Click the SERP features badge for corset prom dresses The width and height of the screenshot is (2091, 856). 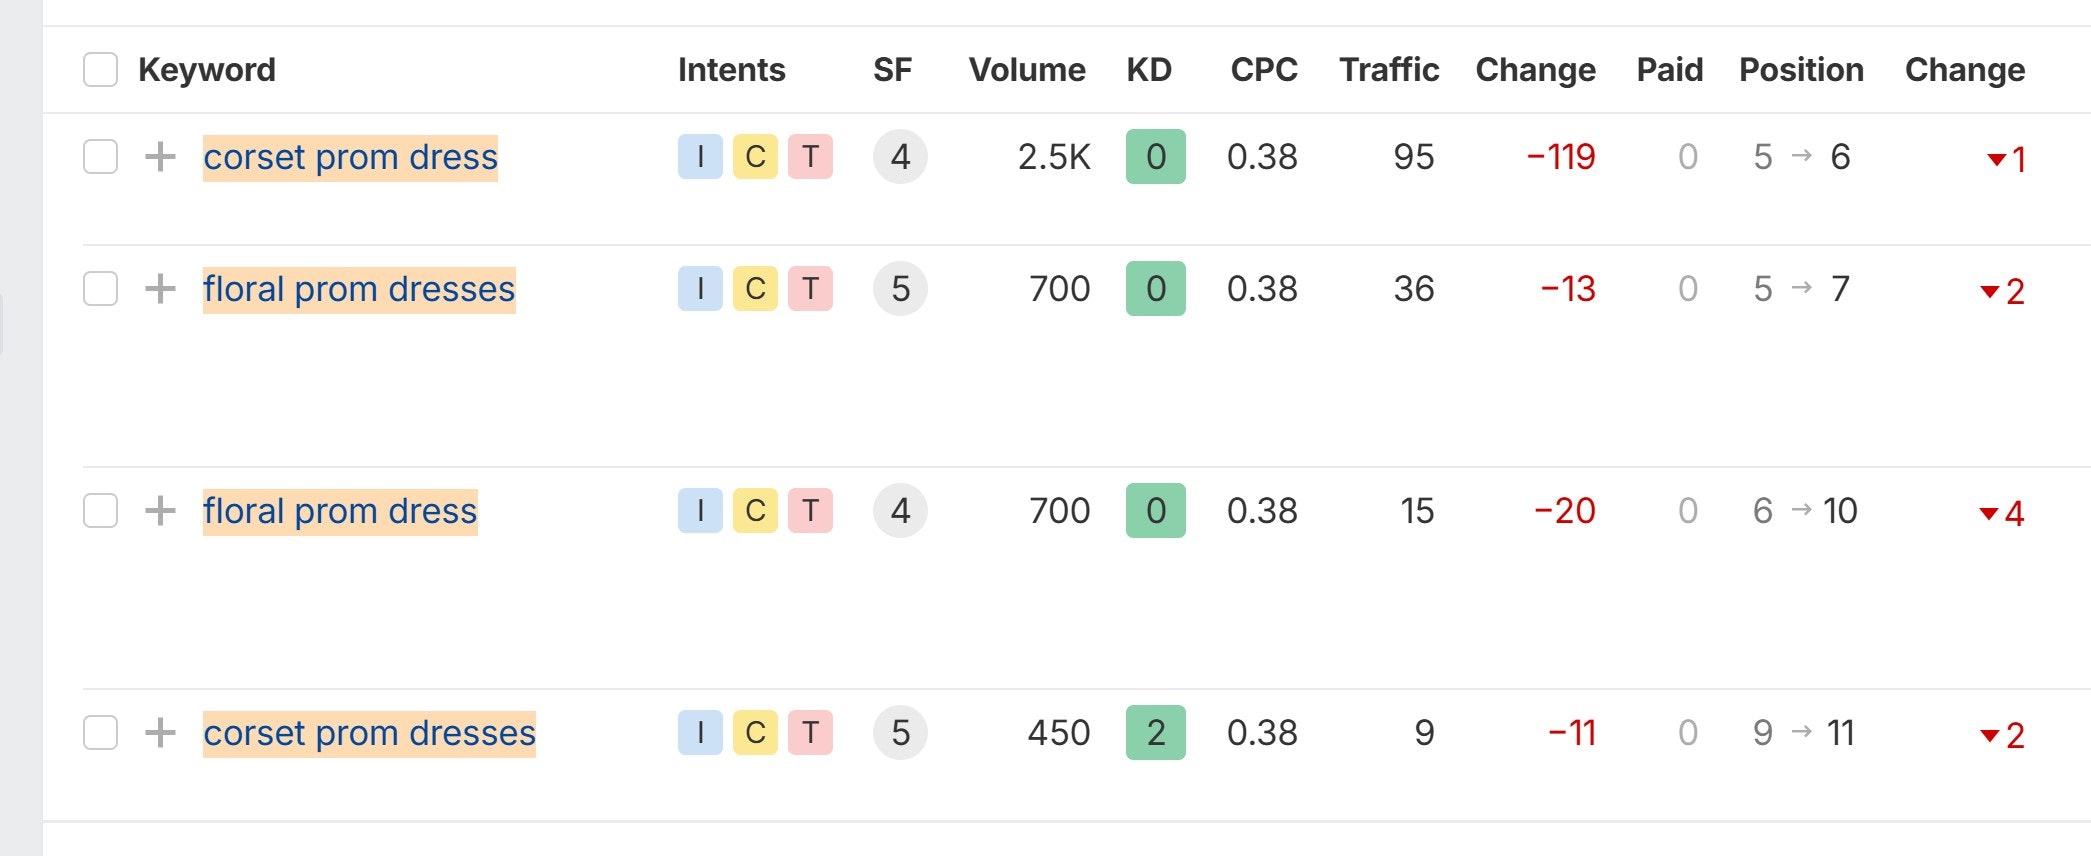click(900, 733)
